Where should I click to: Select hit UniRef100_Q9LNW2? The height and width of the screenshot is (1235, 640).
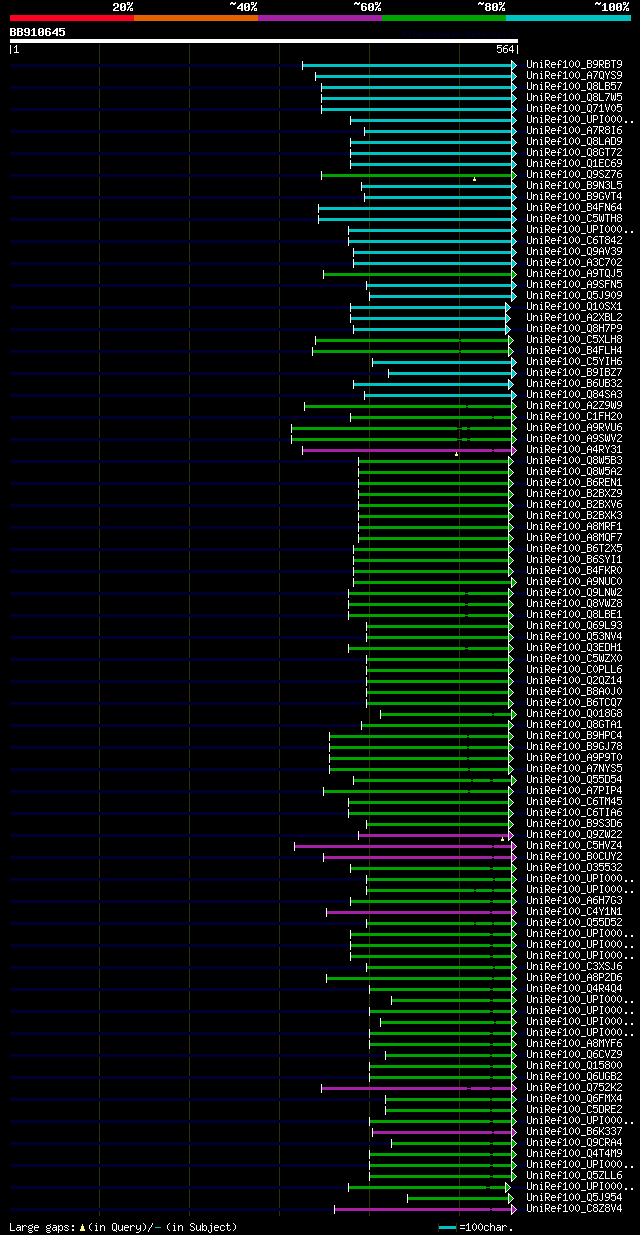pos(574,593)
